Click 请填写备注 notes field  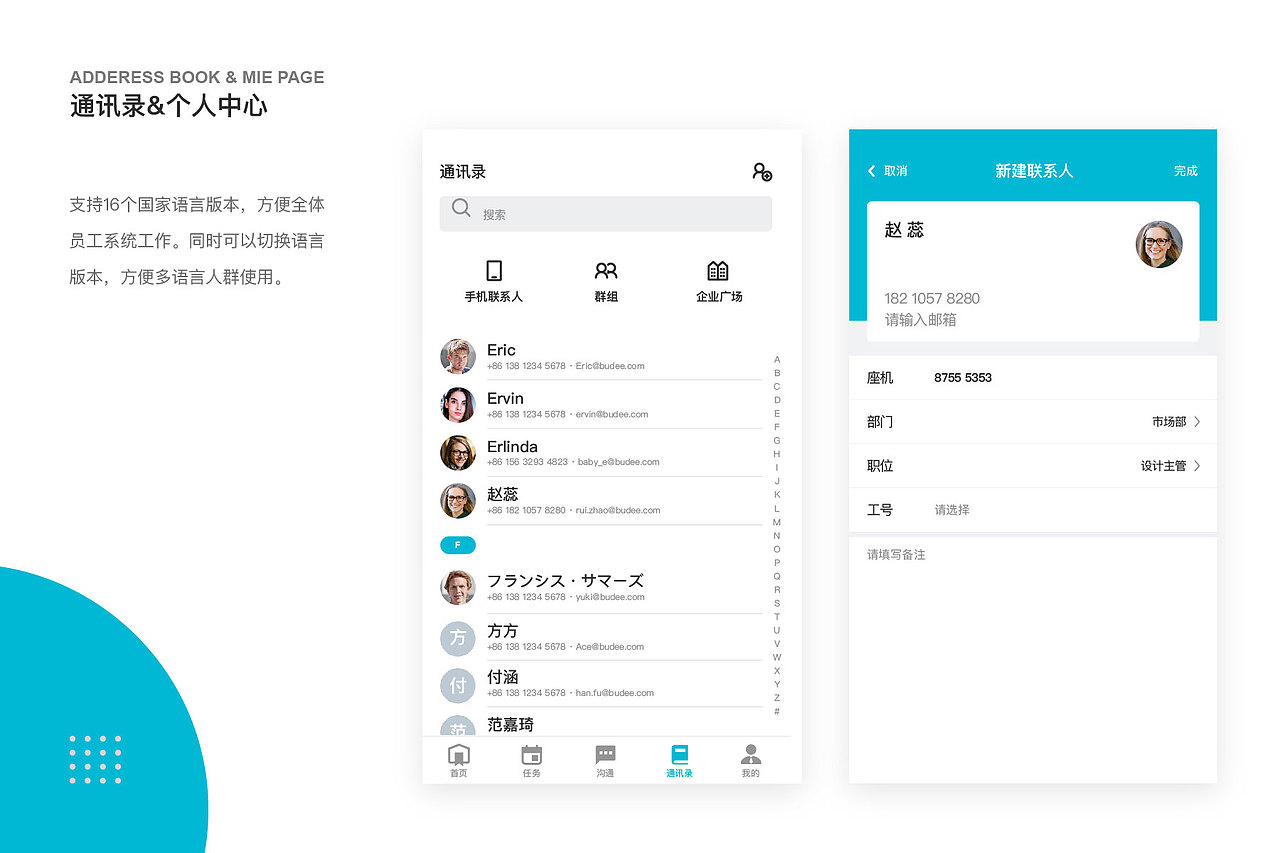click(1033, 660)
